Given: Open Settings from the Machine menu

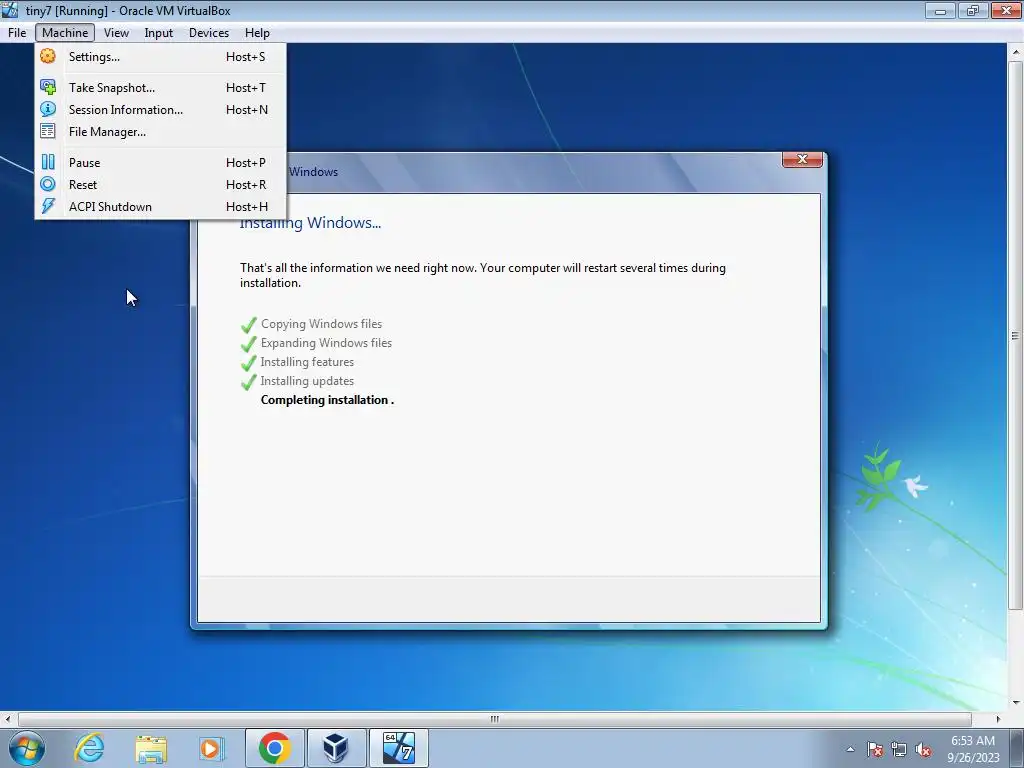Looking at the screenshot, I should (160, 57).
